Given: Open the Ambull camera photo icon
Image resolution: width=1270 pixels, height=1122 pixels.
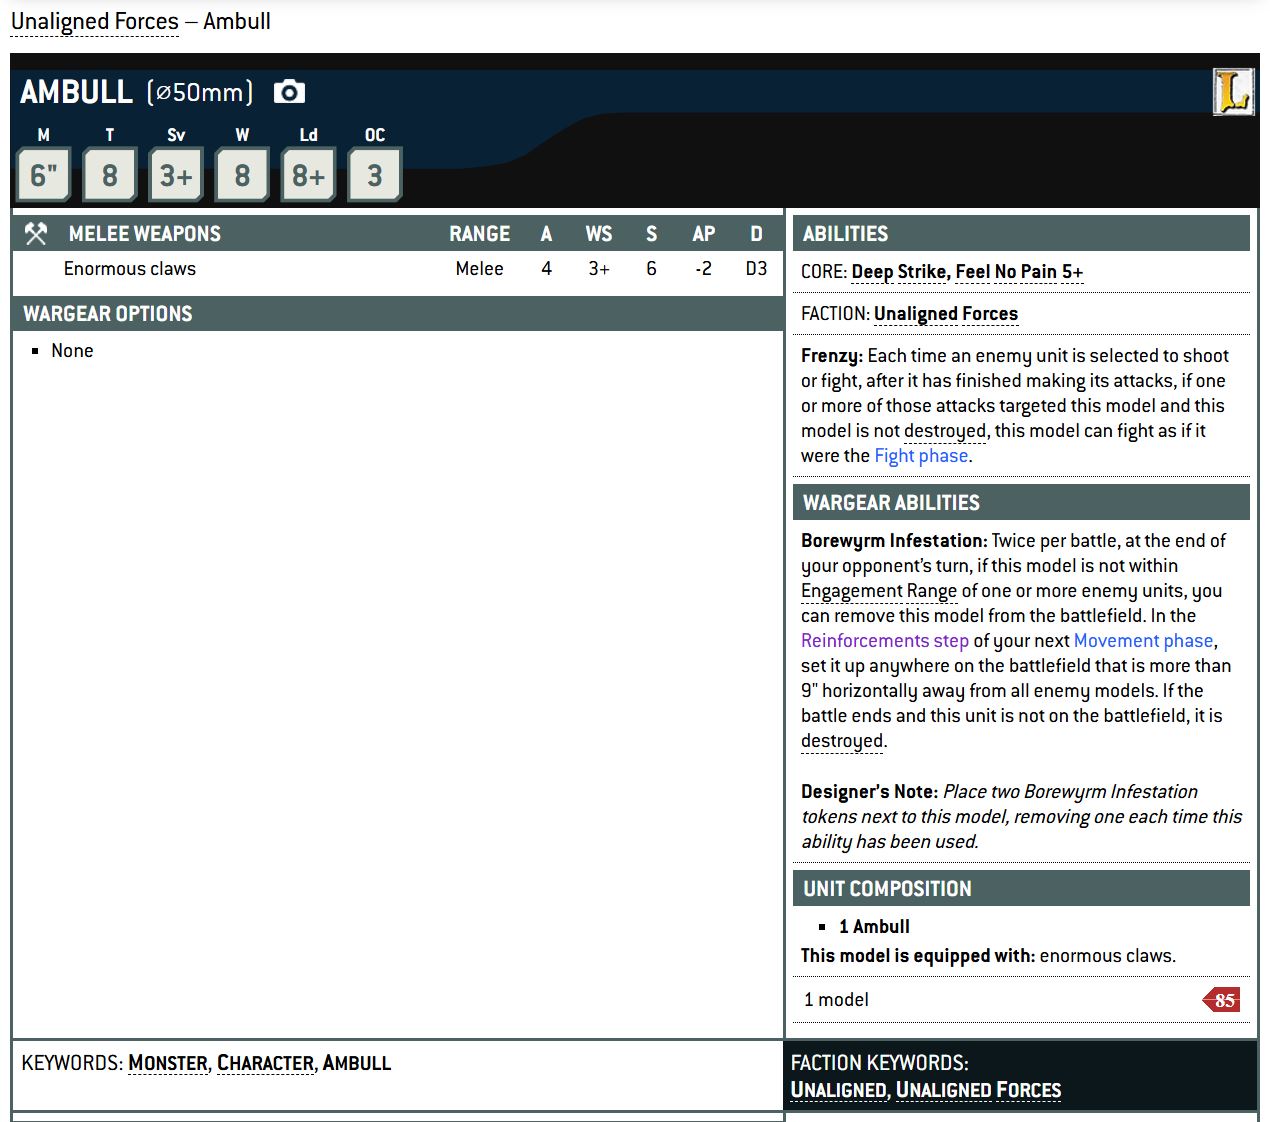Looking at the screenshot, I should pyautogui.click(x=289, y=92).
